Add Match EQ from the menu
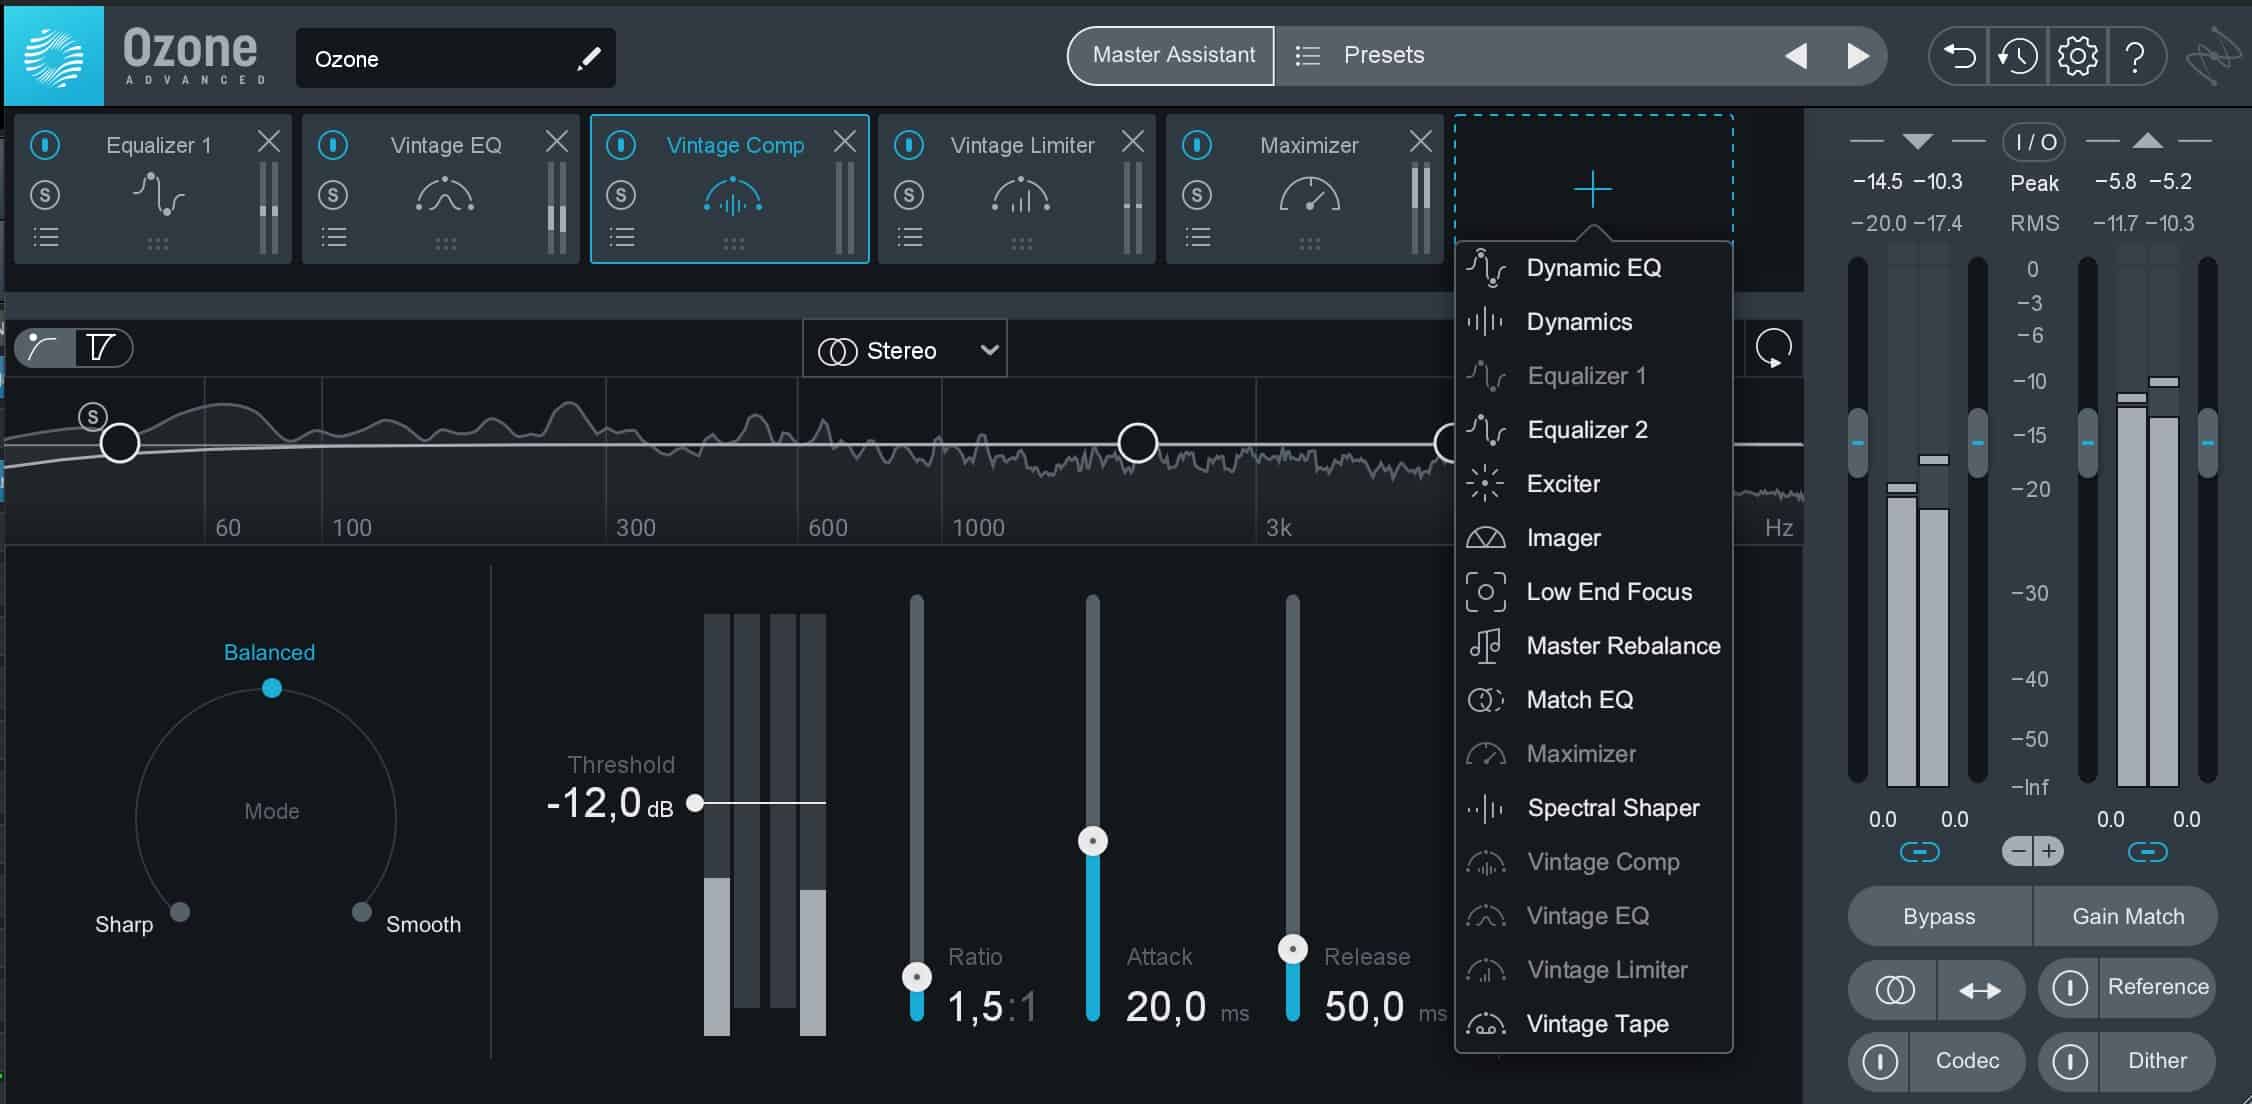This screenshot has height=1104, width=2252. click(x=1594, y=700)
